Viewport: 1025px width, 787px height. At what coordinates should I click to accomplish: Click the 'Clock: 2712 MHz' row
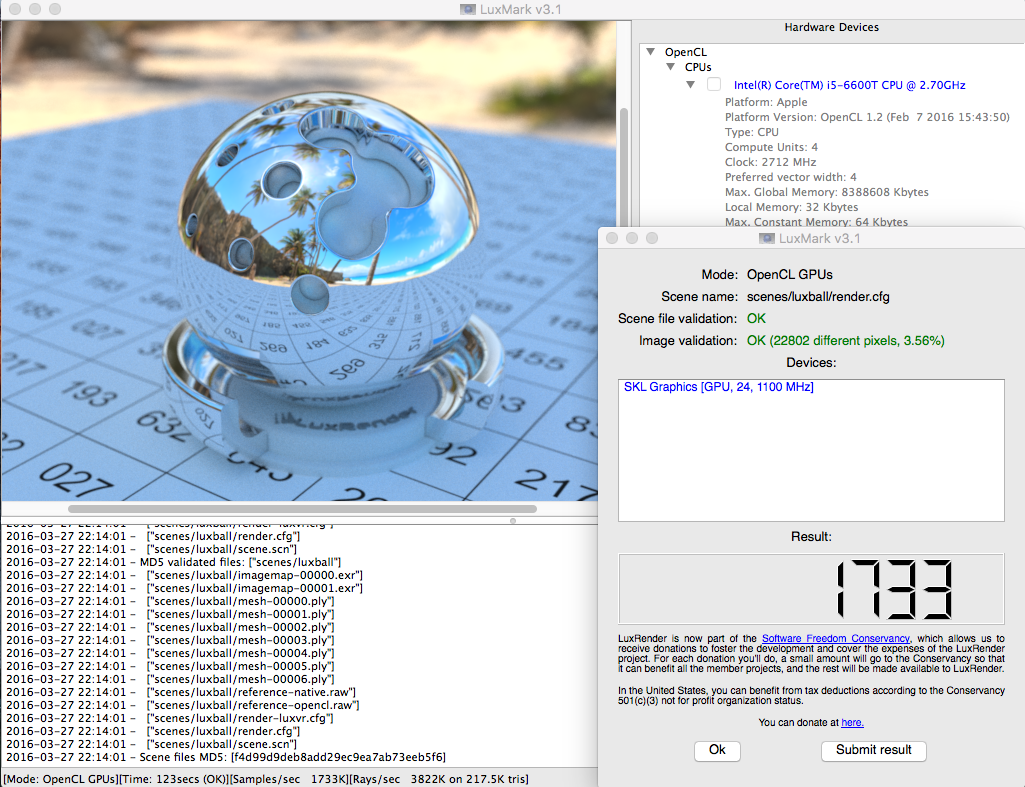[x=770, y=162]
